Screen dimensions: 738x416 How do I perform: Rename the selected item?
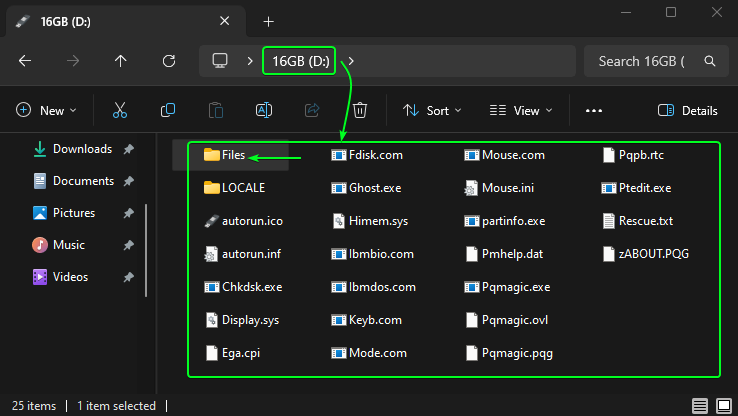(264, 111)
